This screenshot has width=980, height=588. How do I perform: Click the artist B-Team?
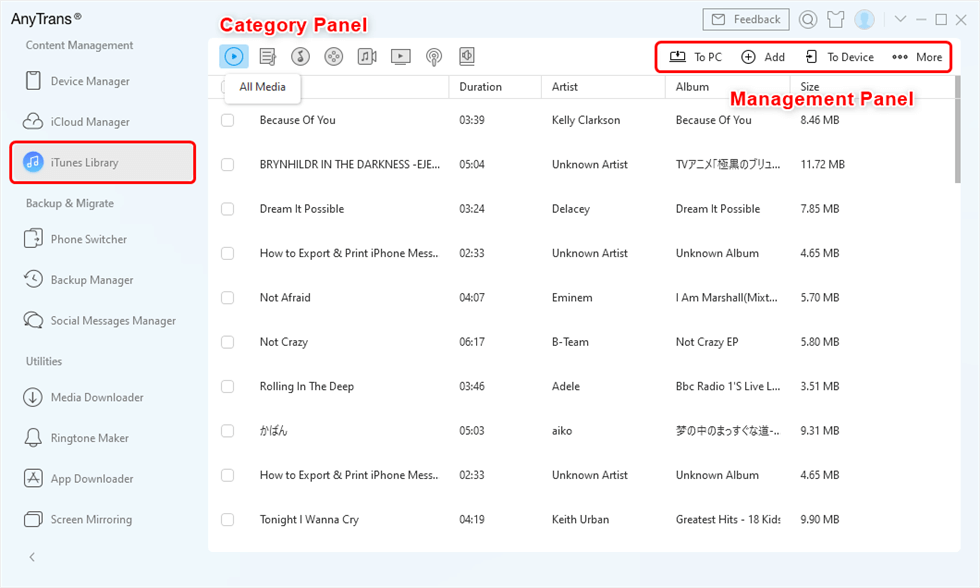click(x=570, y=342)
